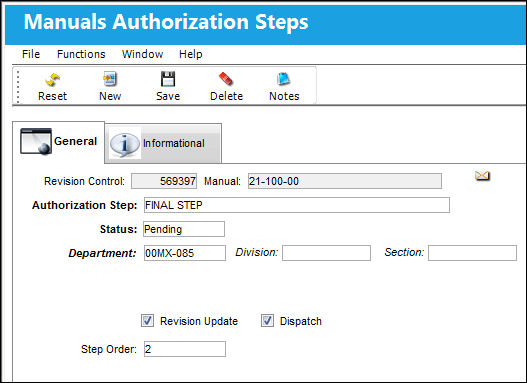Click the Revision Control field

click(164, 181)
